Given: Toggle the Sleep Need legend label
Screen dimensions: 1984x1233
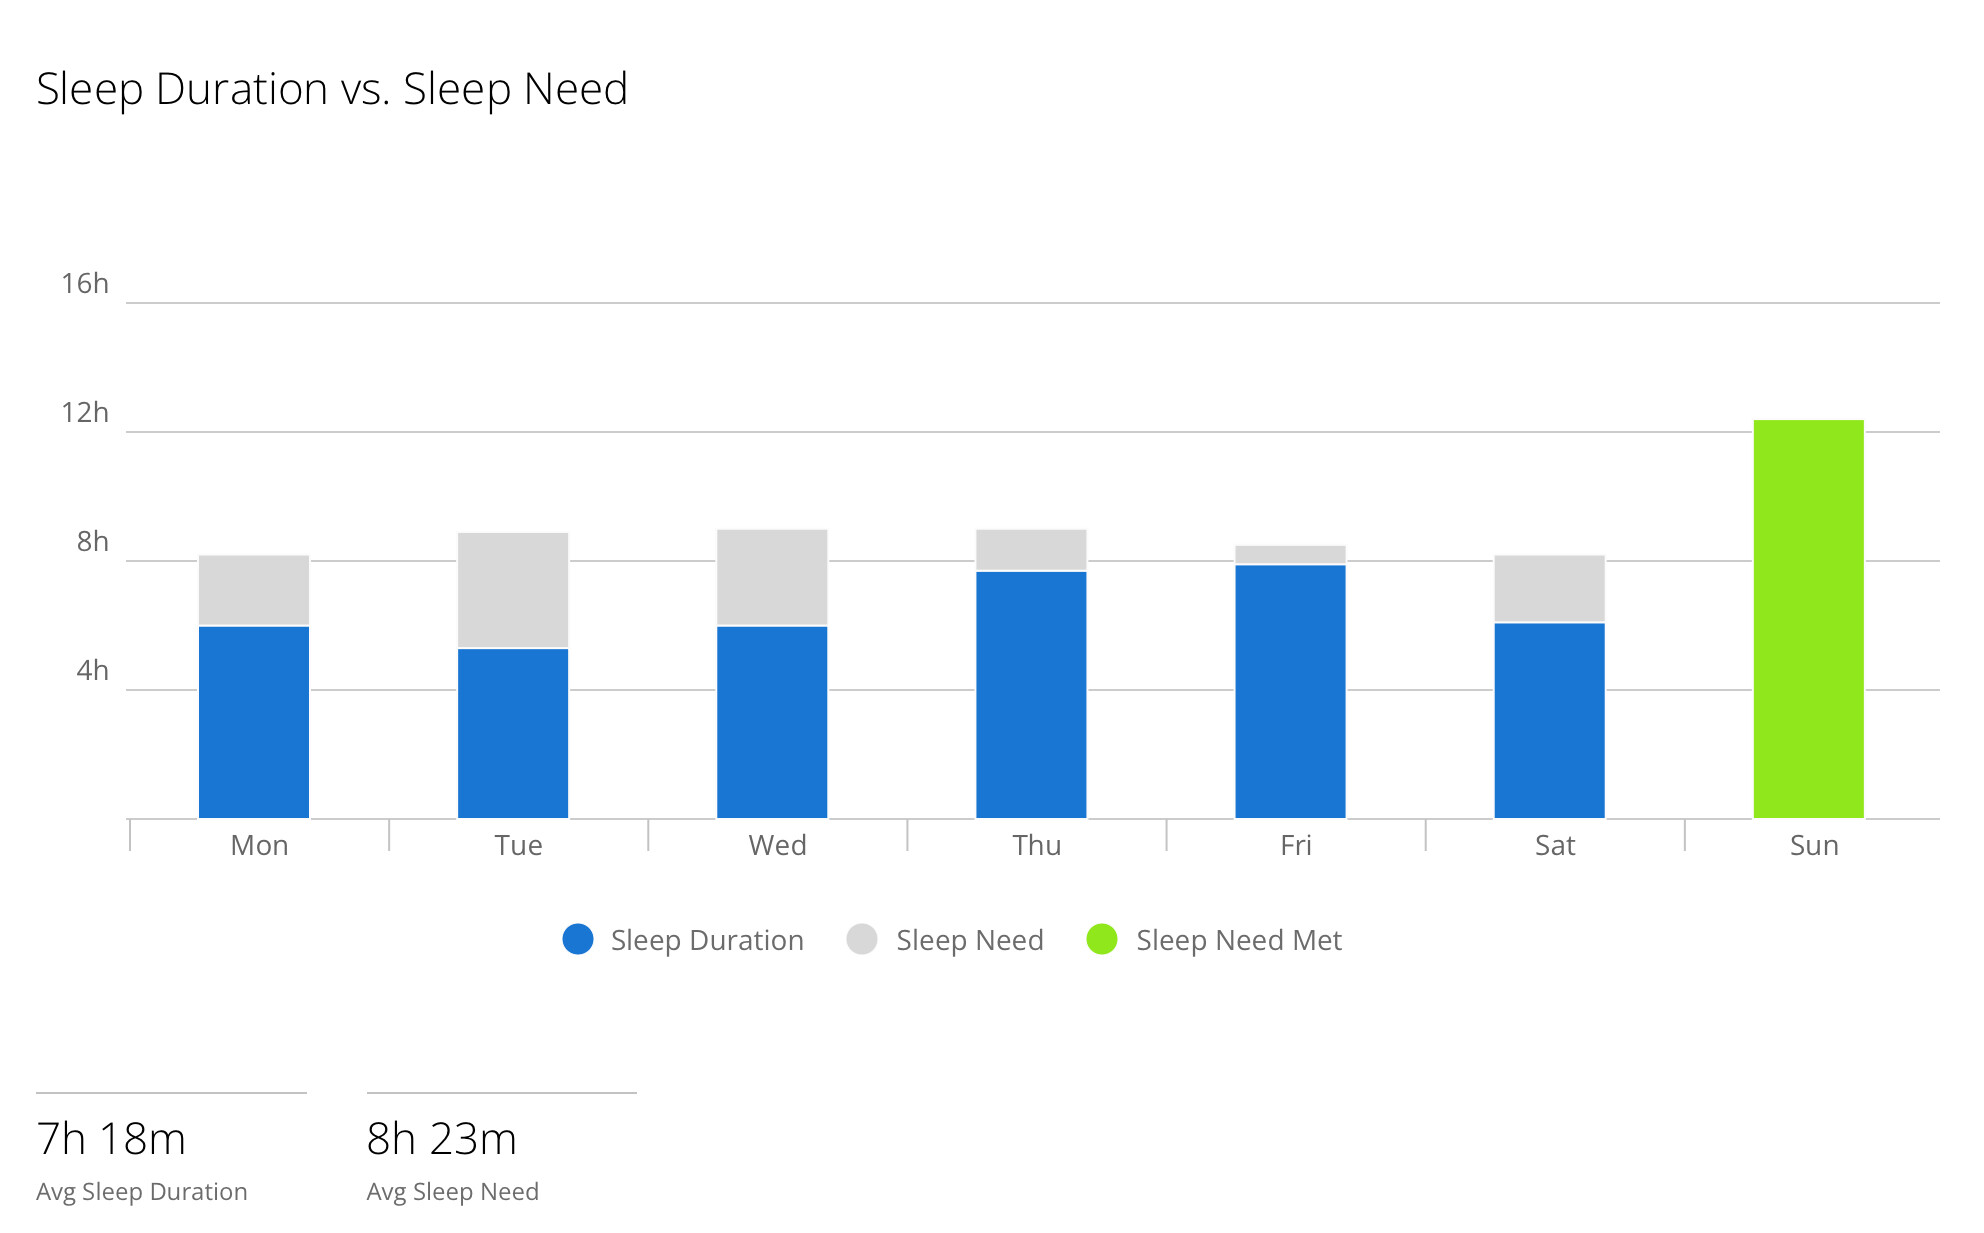Looking at the screenshot, I should 969,940.
